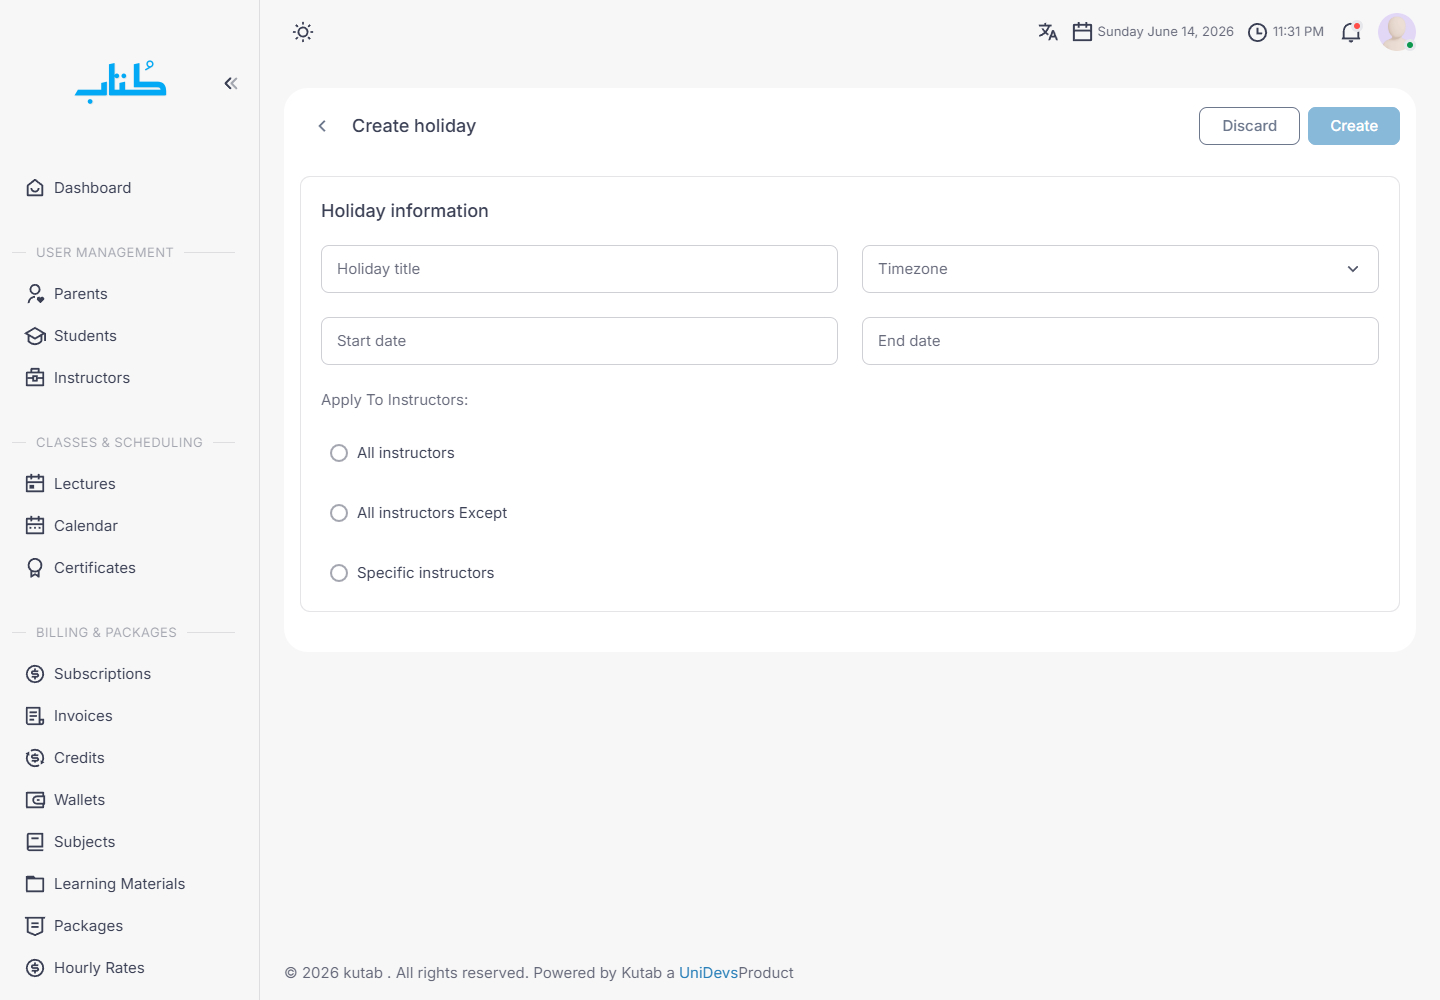Screen dimensions: 1440x1000
Task: Click the Credits icon in sidebar
Action: pyautogui.click(x=35, y=758)
